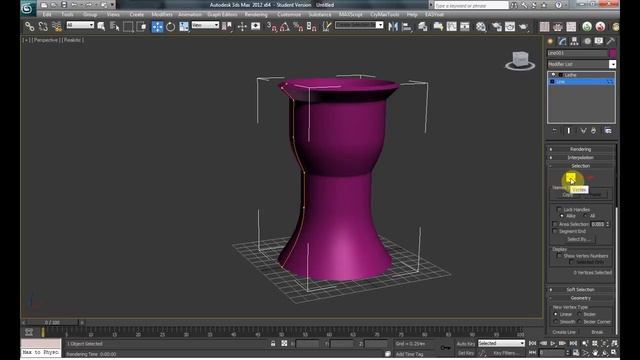This screenshot has height=360, width=640.
Task: Open the reference coordinate system View dropdown
Action: (205, 25)
